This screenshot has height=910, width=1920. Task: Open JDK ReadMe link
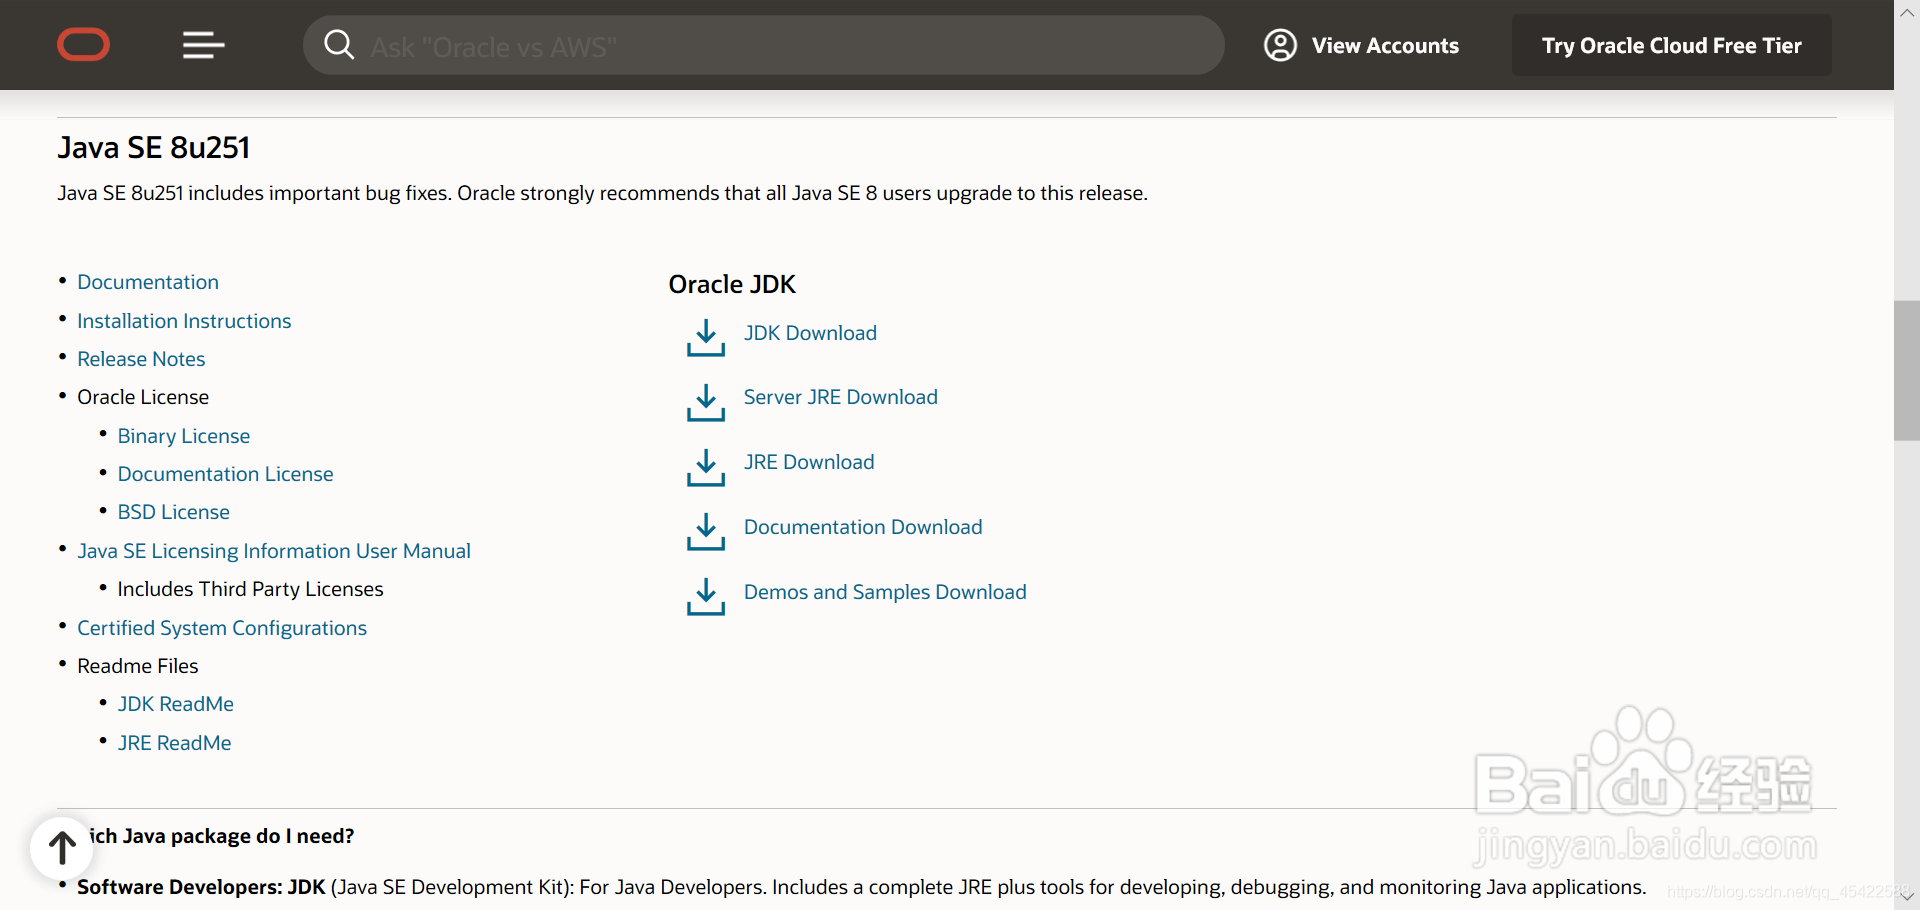[x=175, y=704]
